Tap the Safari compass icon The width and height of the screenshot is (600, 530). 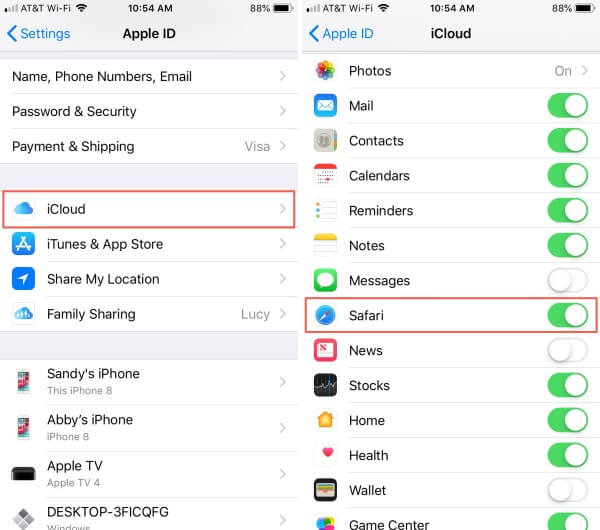(325, 315)
